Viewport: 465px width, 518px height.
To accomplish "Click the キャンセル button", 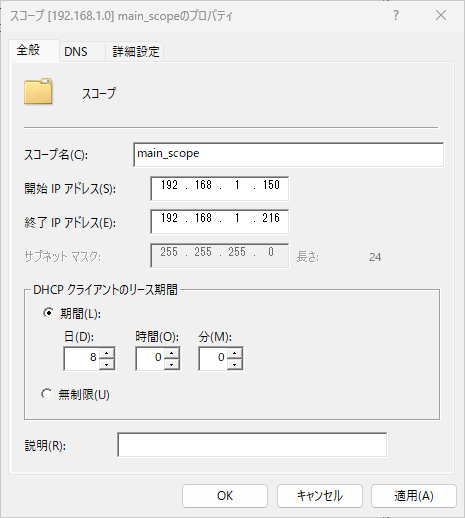I will [320, 496].
